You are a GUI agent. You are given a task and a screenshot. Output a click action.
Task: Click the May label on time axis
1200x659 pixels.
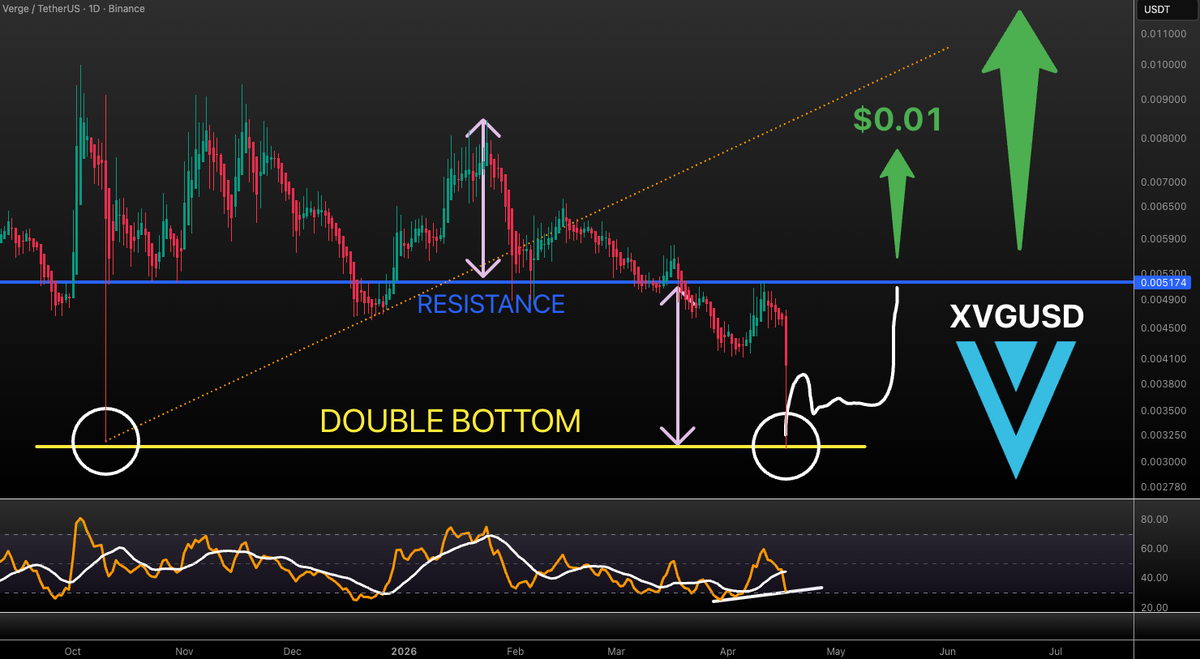point(837,650)
